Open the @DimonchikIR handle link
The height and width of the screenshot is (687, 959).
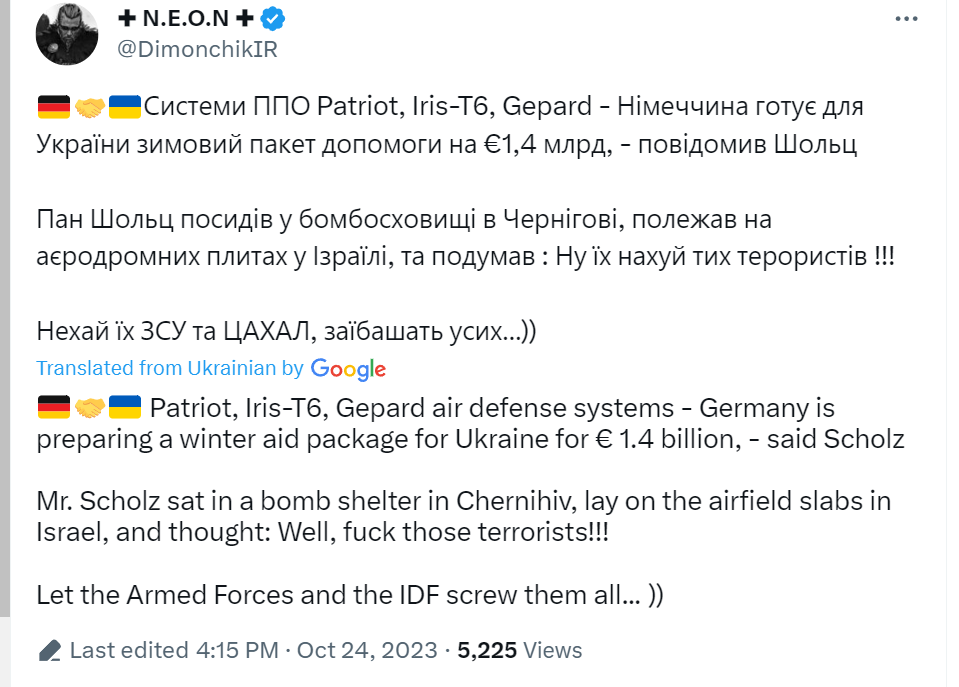pyautogui.click(x=197, y=49)
